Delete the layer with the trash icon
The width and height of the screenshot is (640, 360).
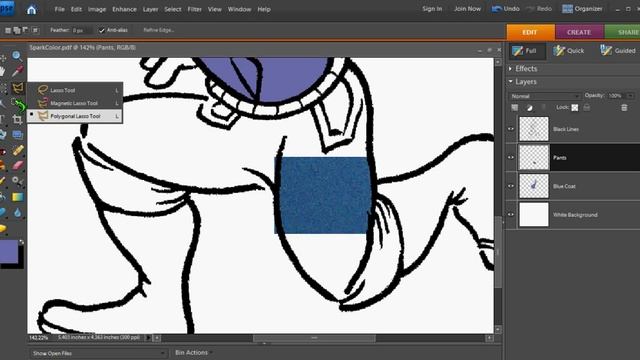pos(624,108)
